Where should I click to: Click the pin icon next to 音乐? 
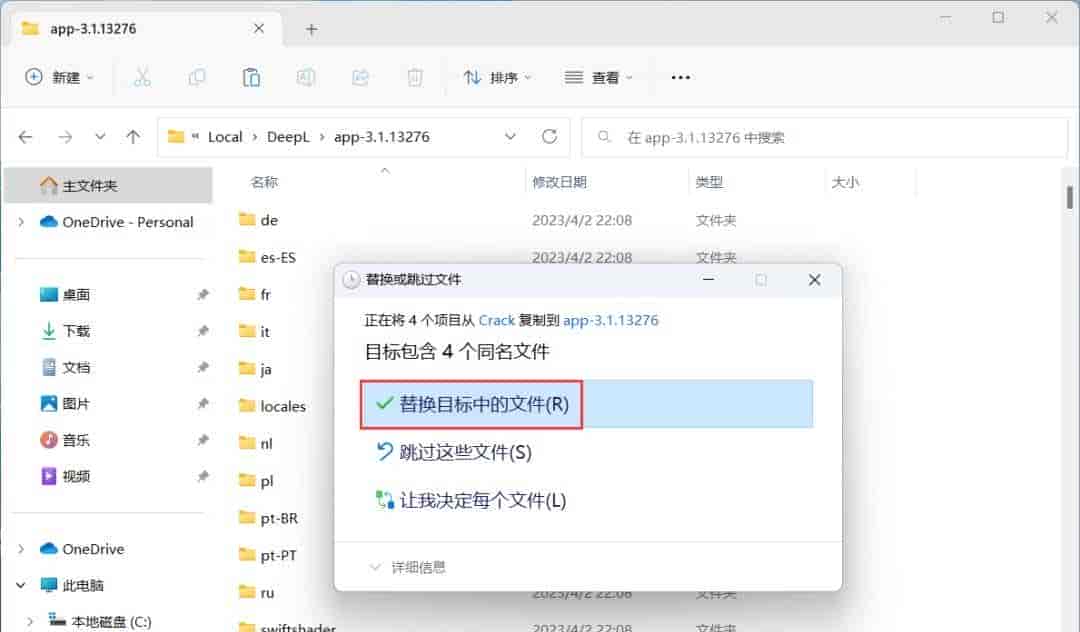tap(202, 440)
